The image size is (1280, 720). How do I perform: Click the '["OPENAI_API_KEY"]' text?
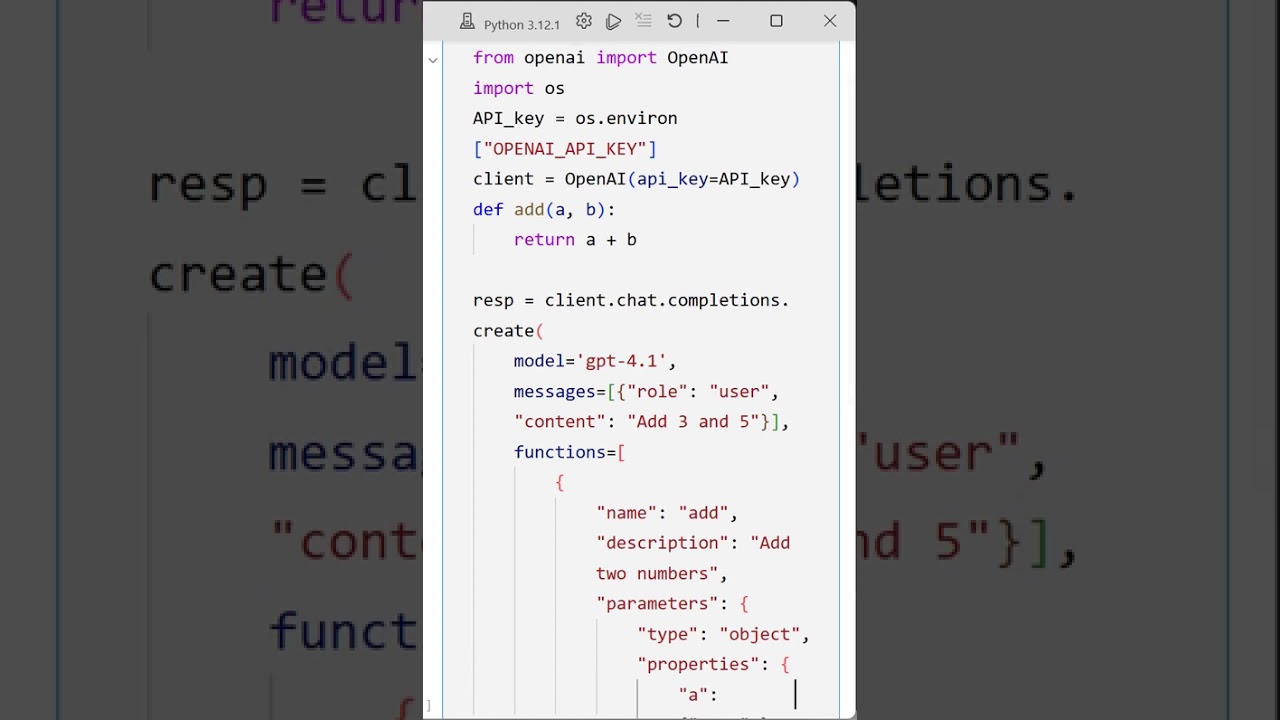coord(565,149)
